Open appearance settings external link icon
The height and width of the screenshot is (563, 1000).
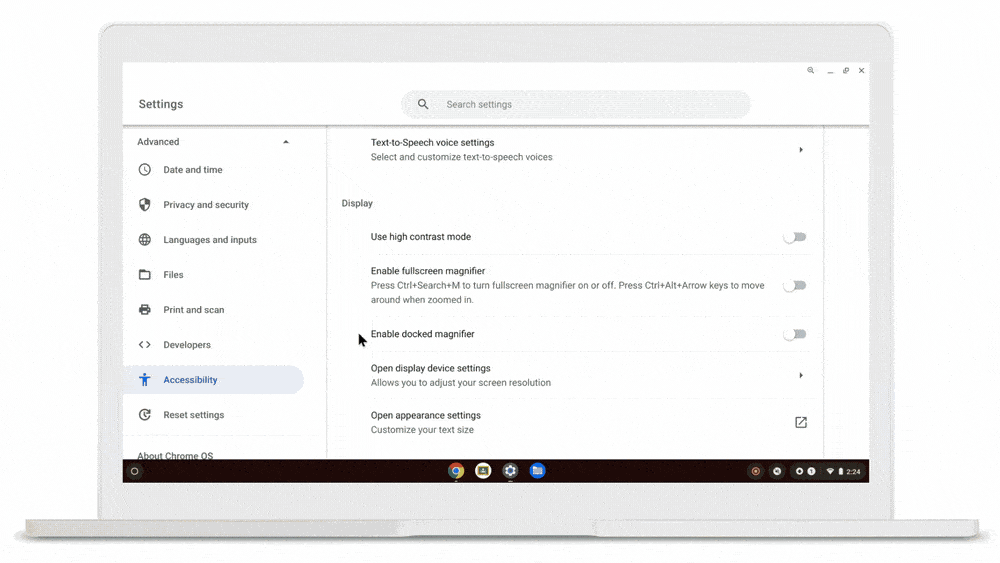click(801, 422)
